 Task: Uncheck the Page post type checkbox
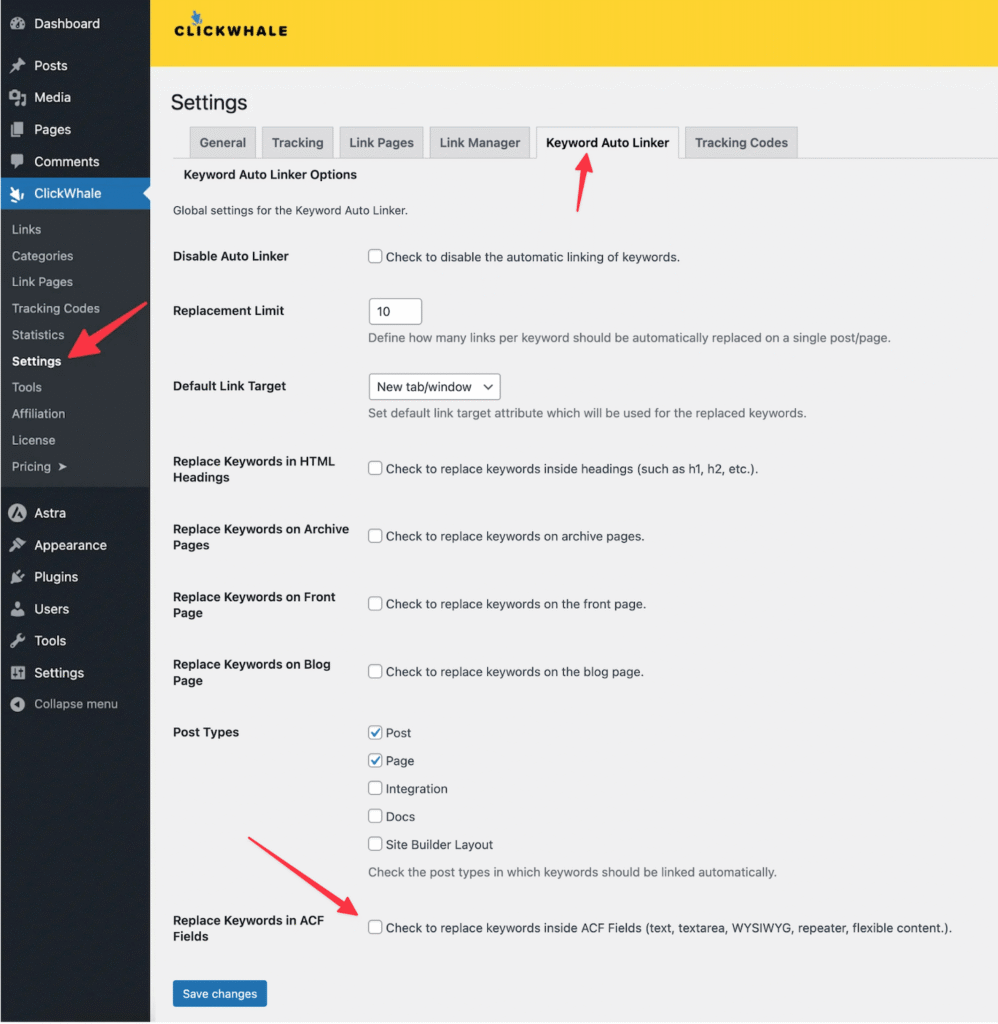[x=375, y=760]
